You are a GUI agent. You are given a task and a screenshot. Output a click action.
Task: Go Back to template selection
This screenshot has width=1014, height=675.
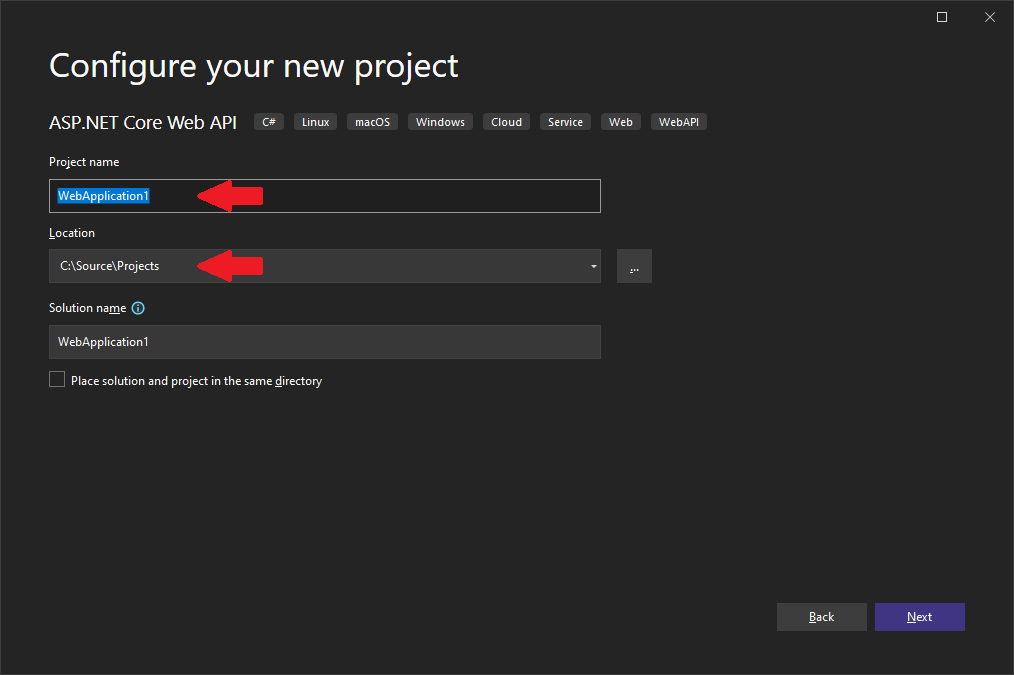point(821,617)
